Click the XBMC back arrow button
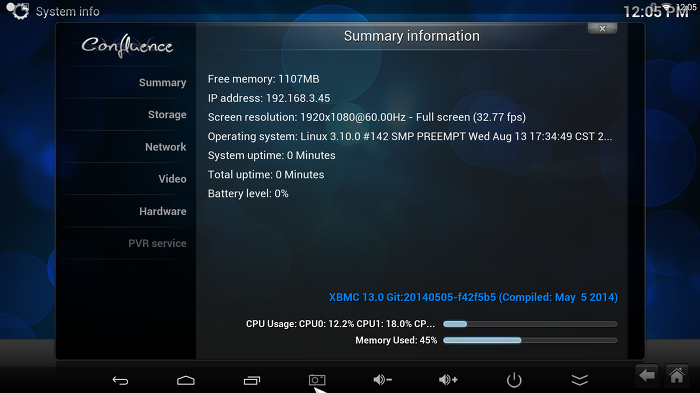 coord(647,376)
